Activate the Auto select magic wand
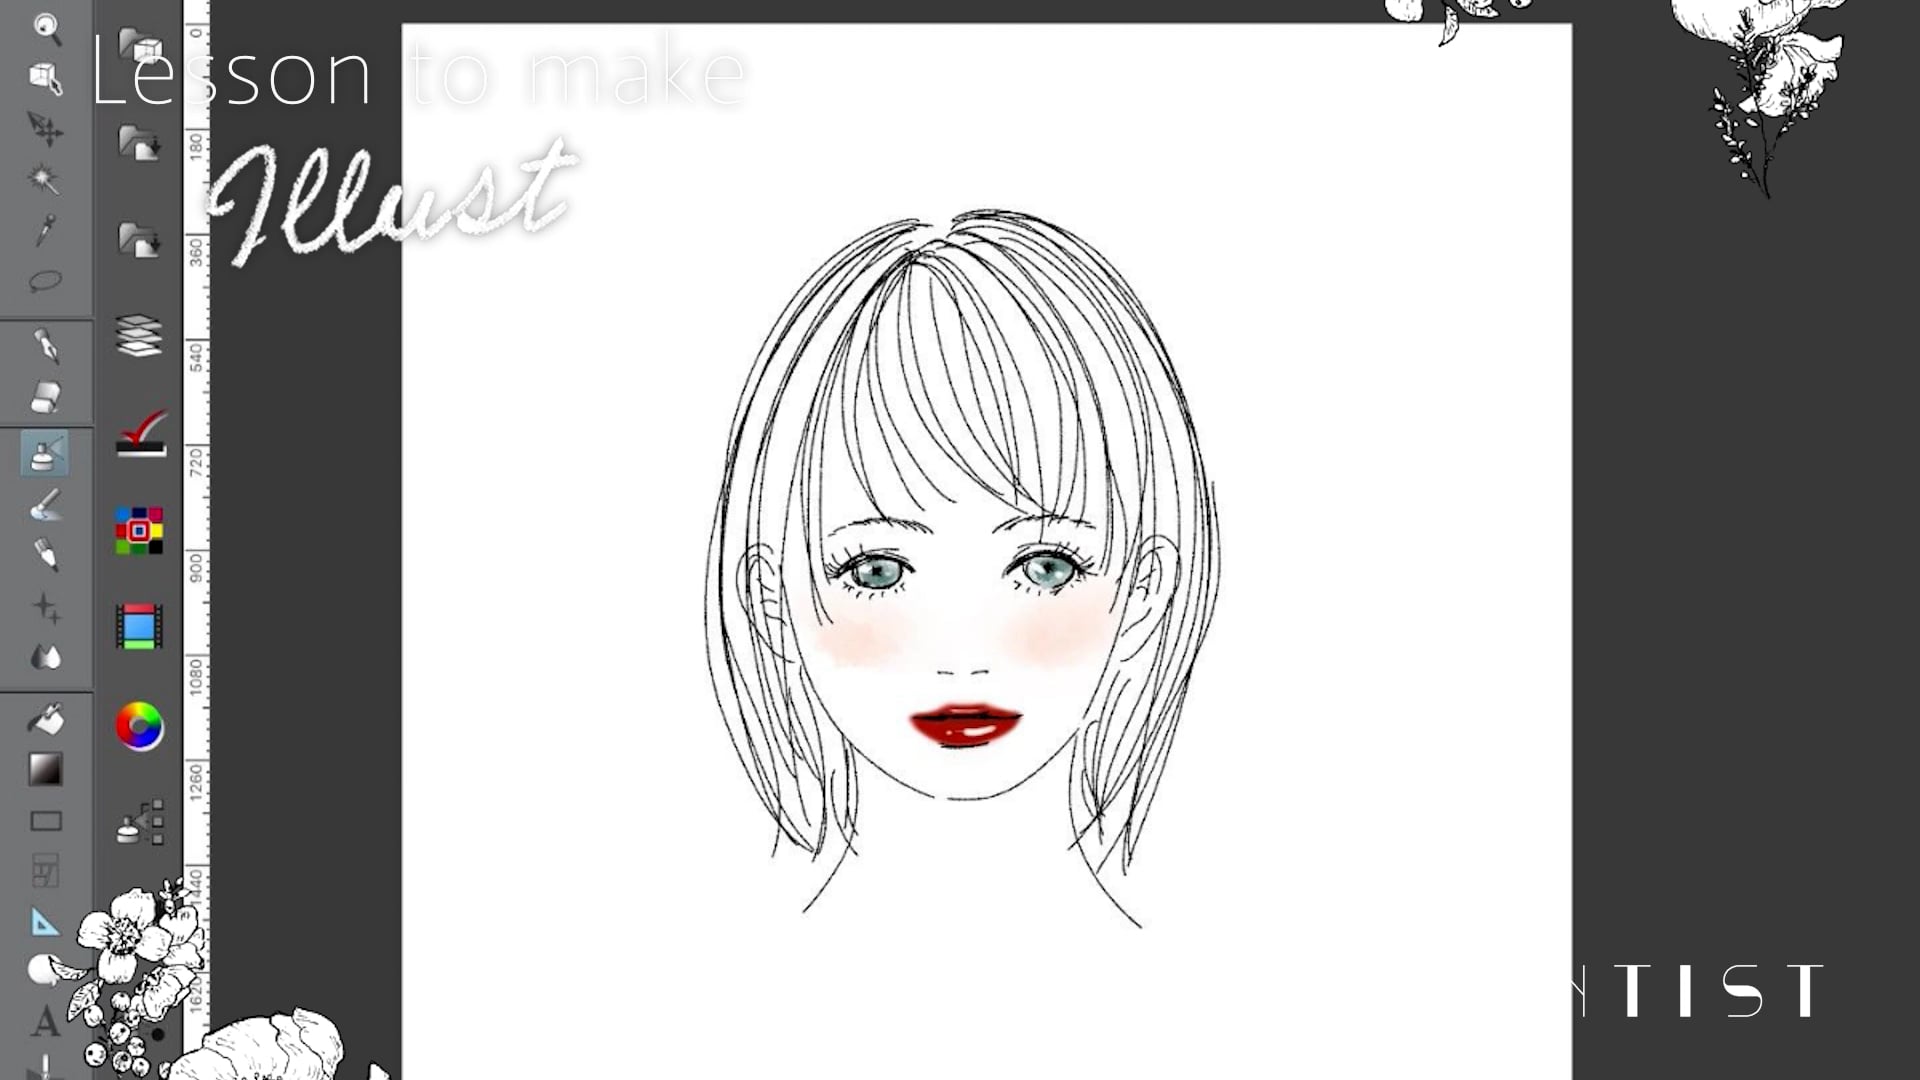Screen dimensions: 1920x1080 point(44,179)
